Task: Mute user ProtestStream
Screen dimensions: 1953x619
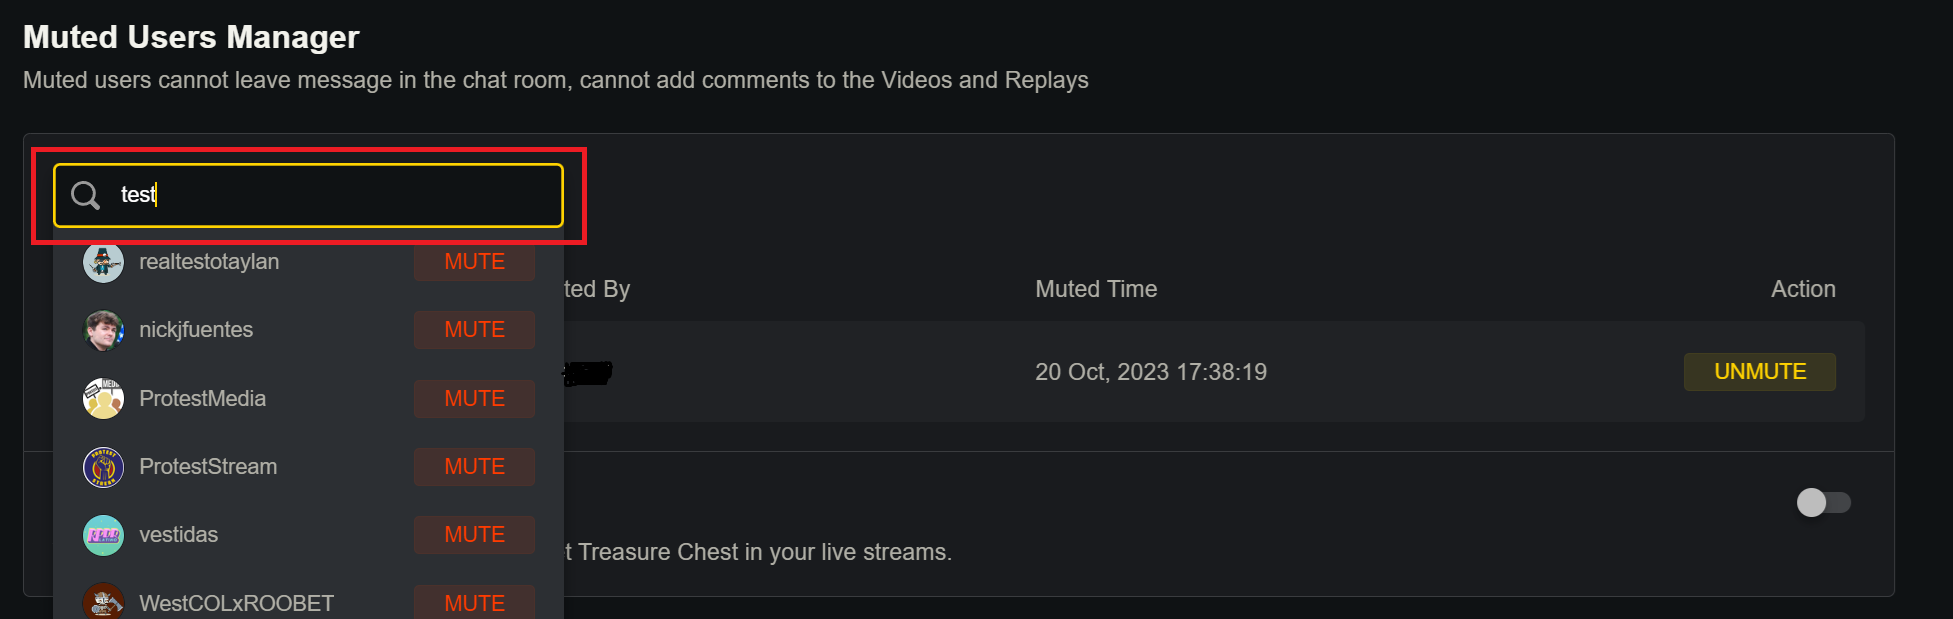Action: point(474,467)
